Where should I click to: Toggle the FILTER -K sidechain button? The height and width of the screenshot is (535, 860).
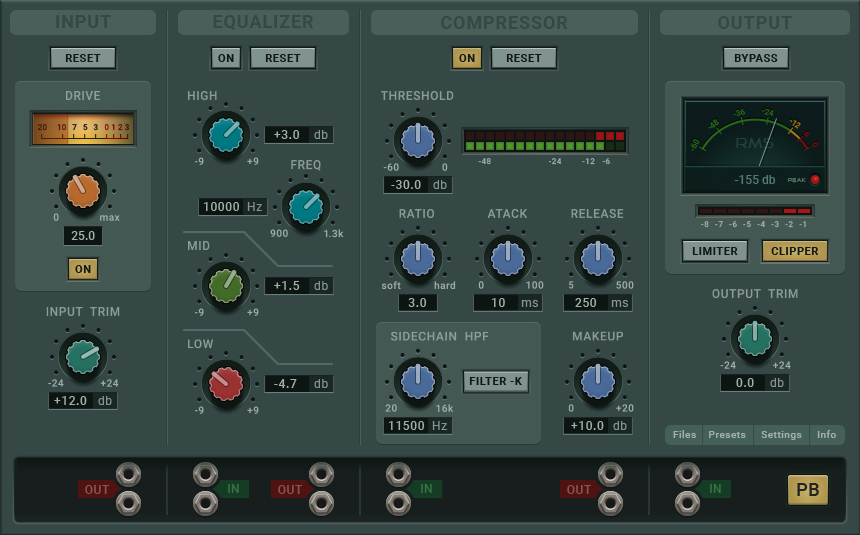tap(496, 381)
